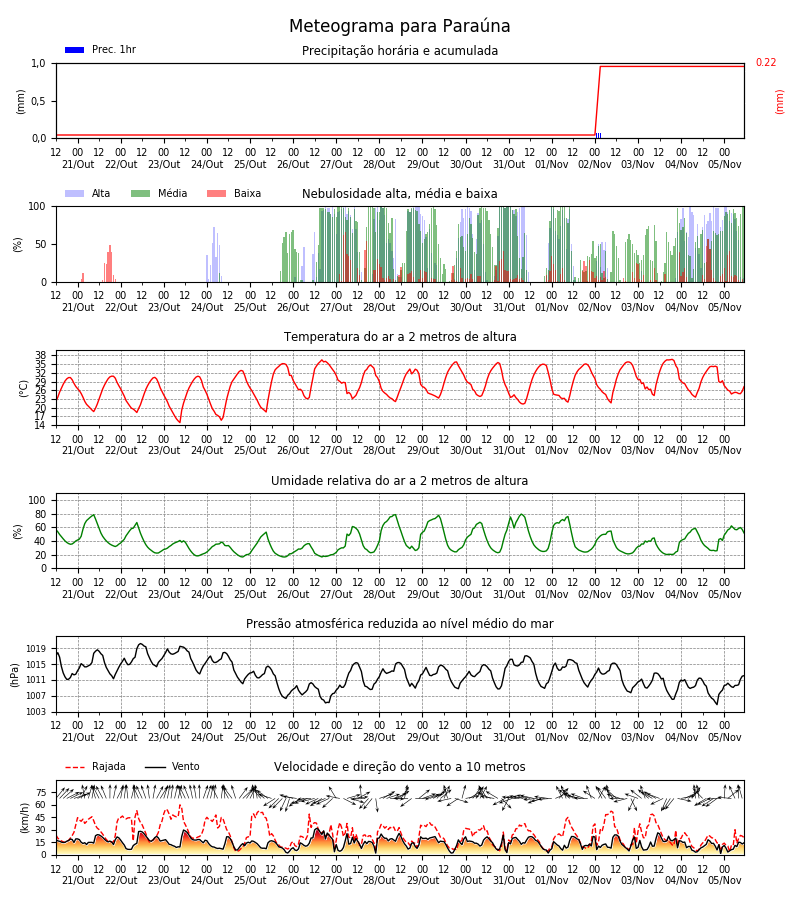Click the Umidade relativa do ar chart title
Image resolution: width=800 pixels, height=900 pixels.
pyautogui.click(x=399, y=480)
